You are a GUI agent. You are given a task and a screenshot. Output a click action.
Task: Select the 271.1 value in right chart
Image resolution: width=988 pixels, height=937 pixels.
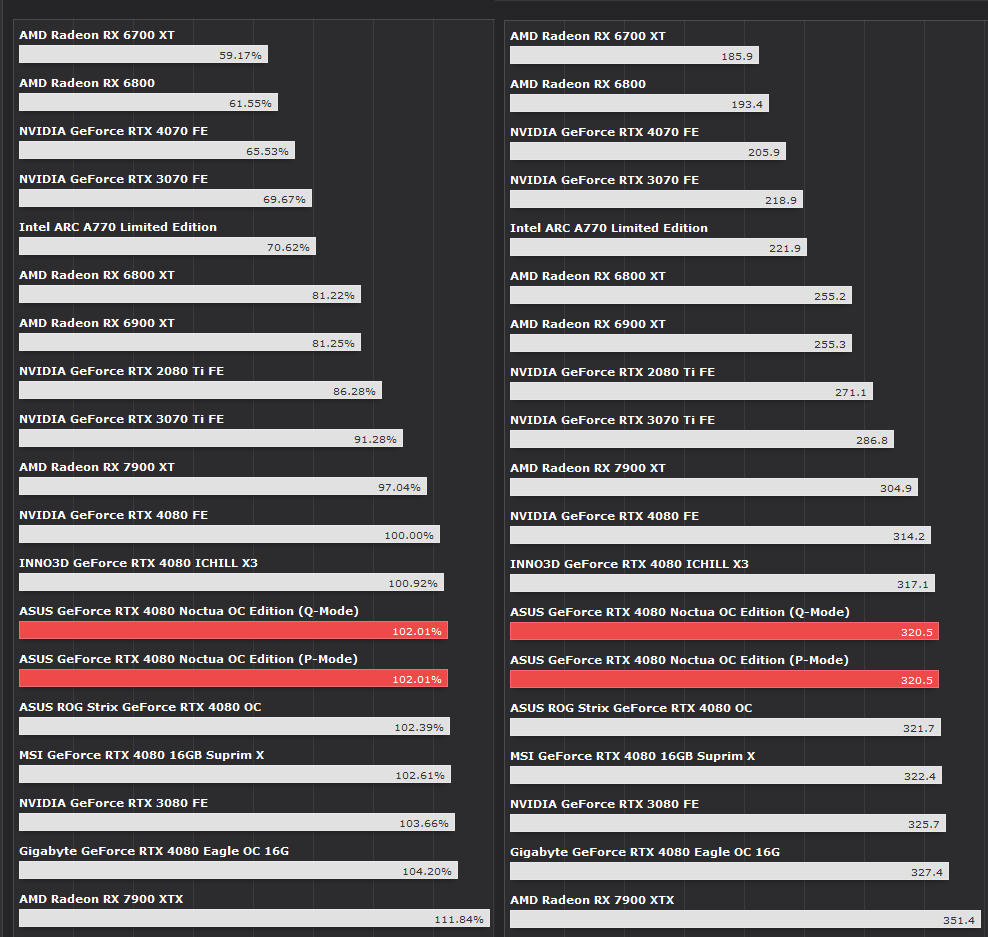[851, 392]
